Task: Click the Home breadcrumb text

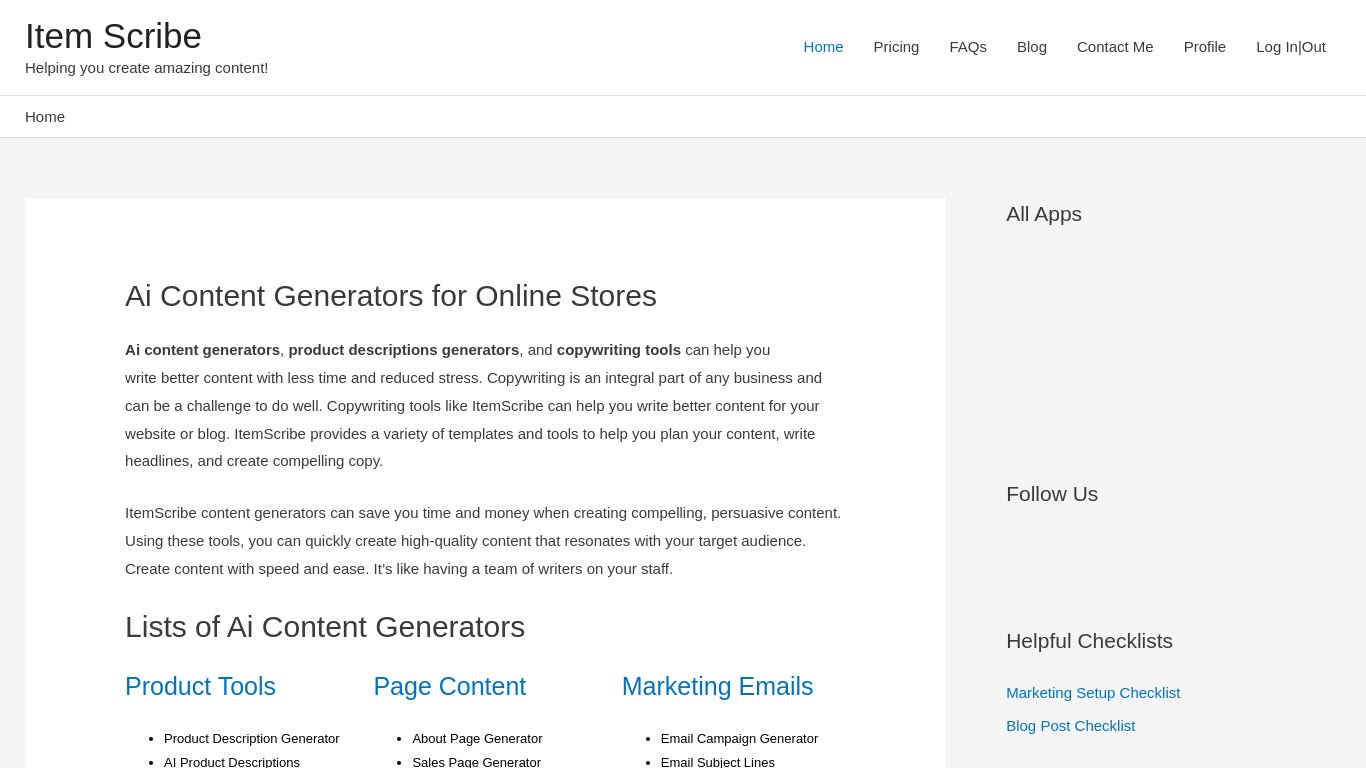Action: click(45, 117)
